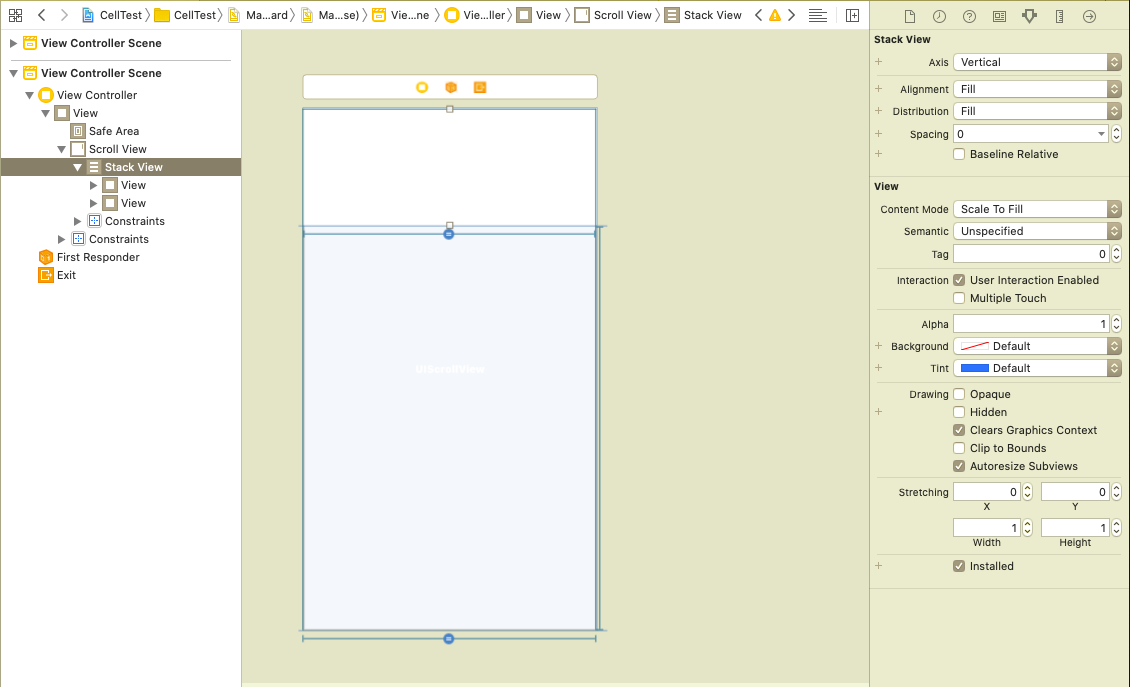Expand the first collapsed View Controller Scene
The image size is (1130, 687).
point(13,43)
